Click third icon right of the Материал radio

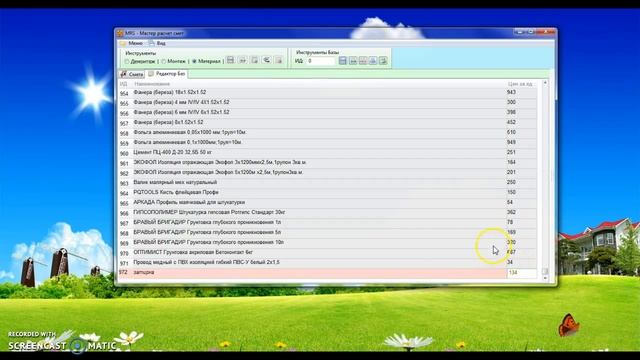pyautogui.click(x=255, y=60)
